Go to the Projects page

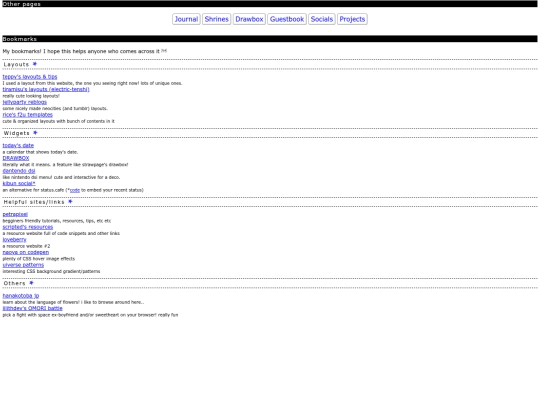352,19
